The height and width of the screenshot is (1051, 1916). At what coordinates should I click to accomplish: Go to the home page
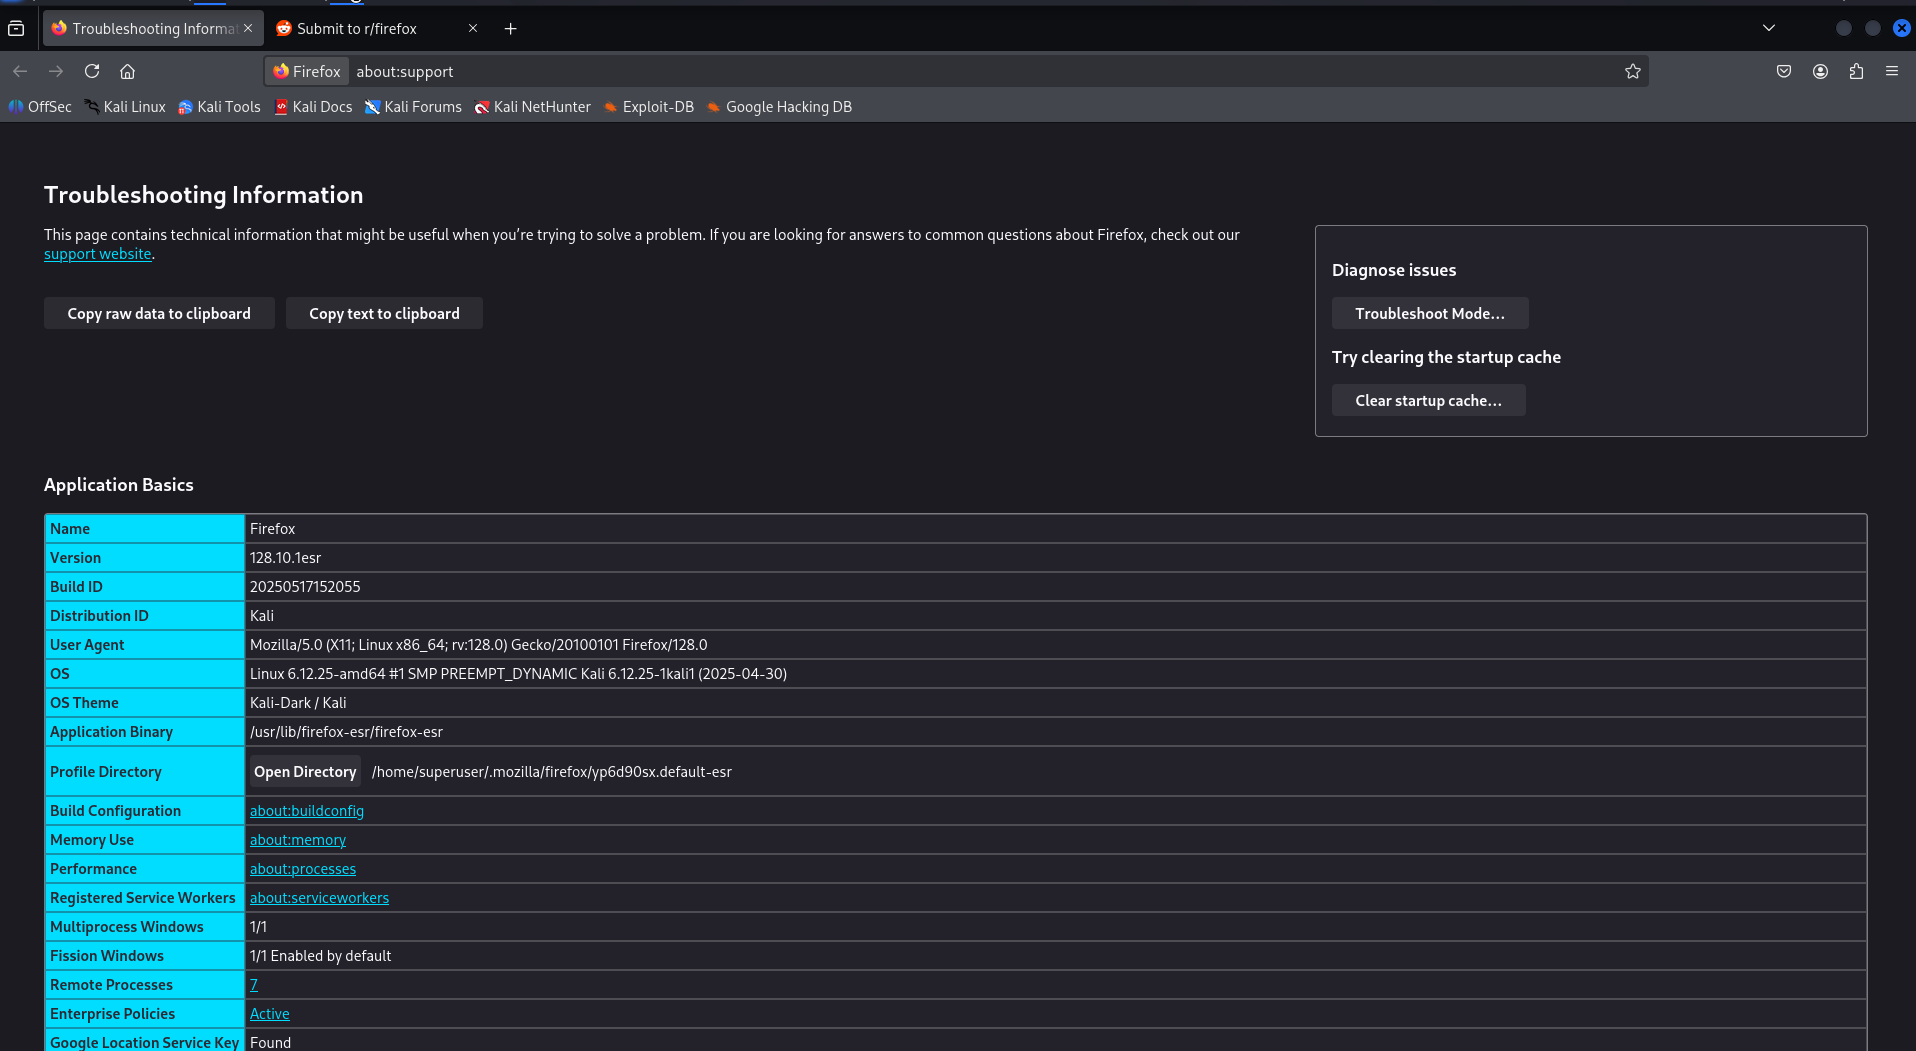[127, 71]
